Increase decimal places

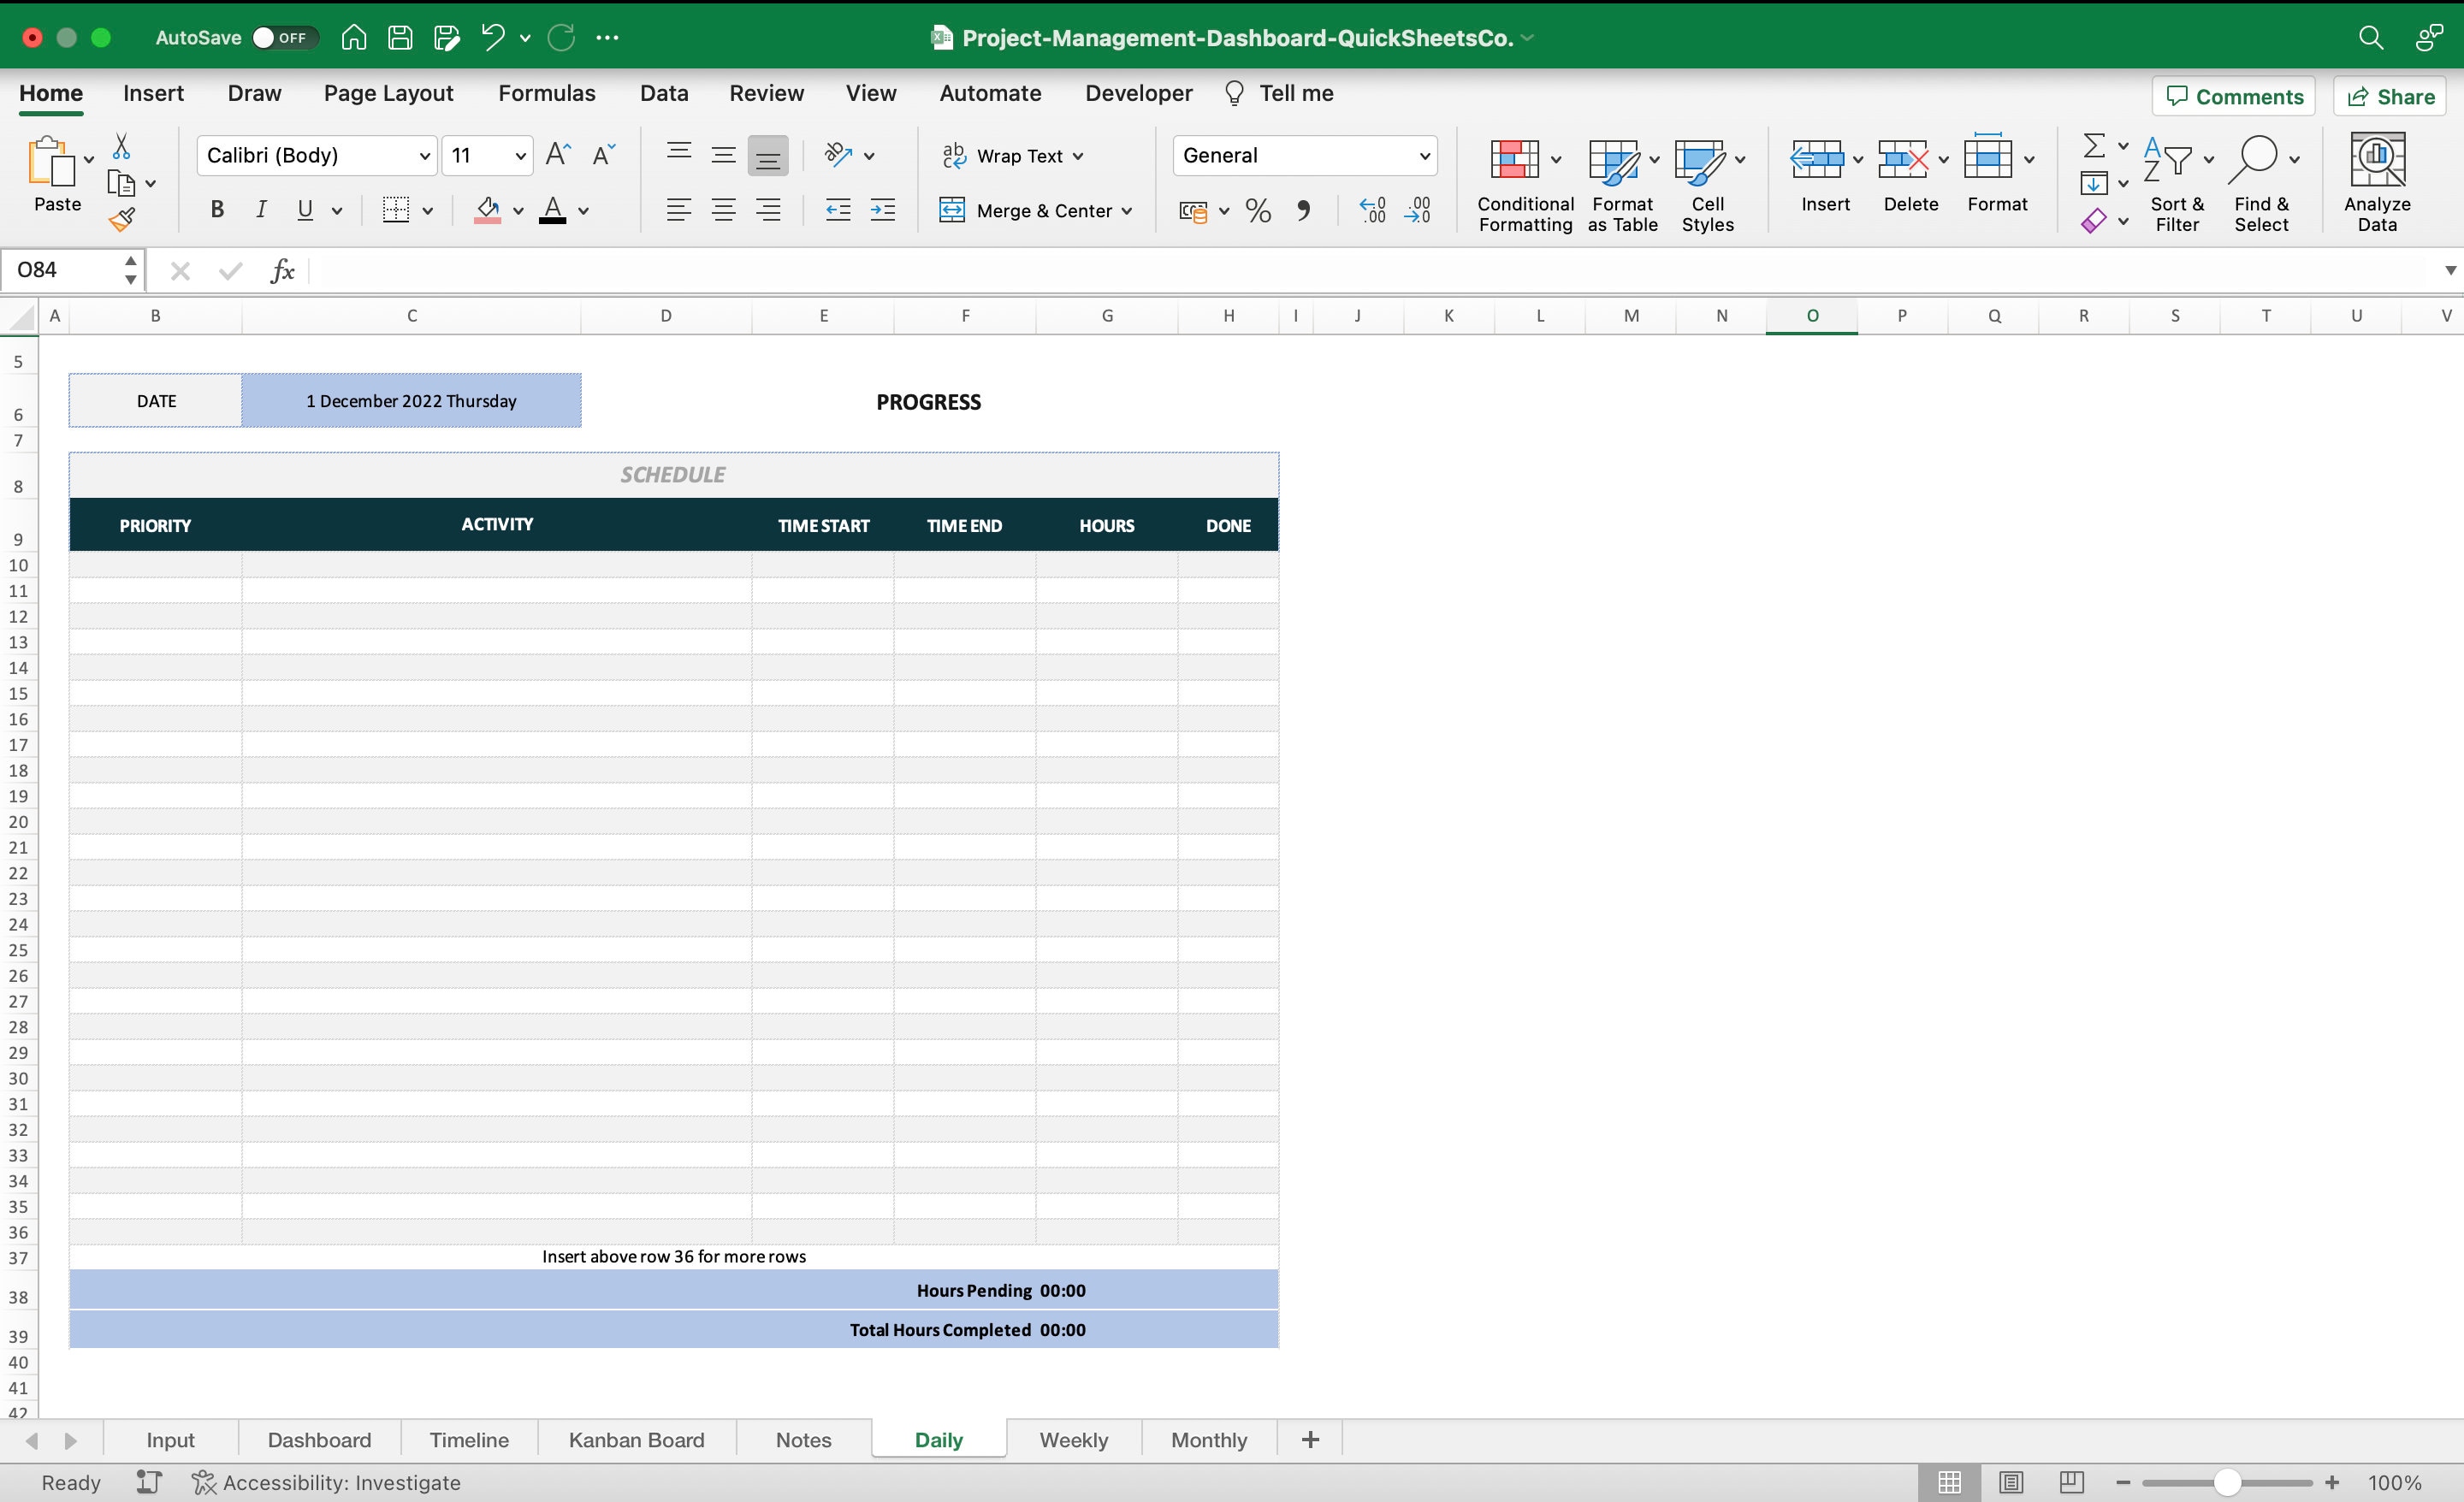pos(1372,210)
